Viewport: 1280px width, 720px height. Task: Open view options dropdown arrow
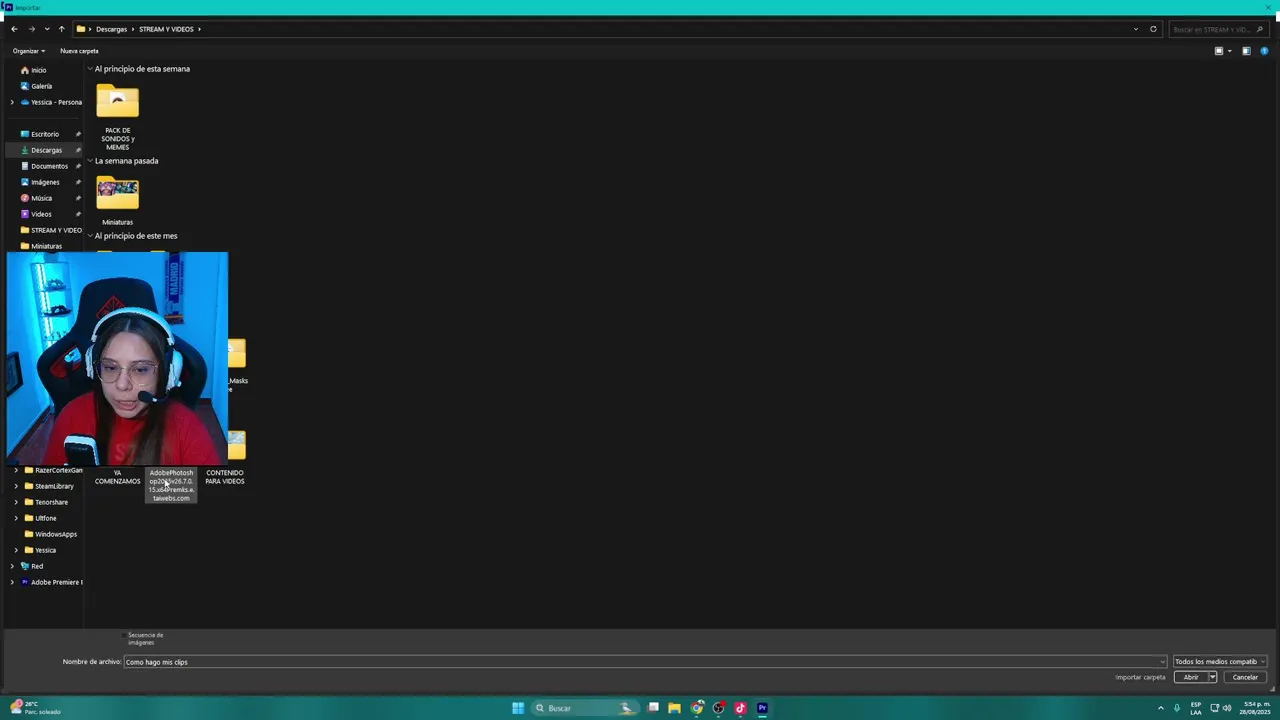coord(1230,51)
